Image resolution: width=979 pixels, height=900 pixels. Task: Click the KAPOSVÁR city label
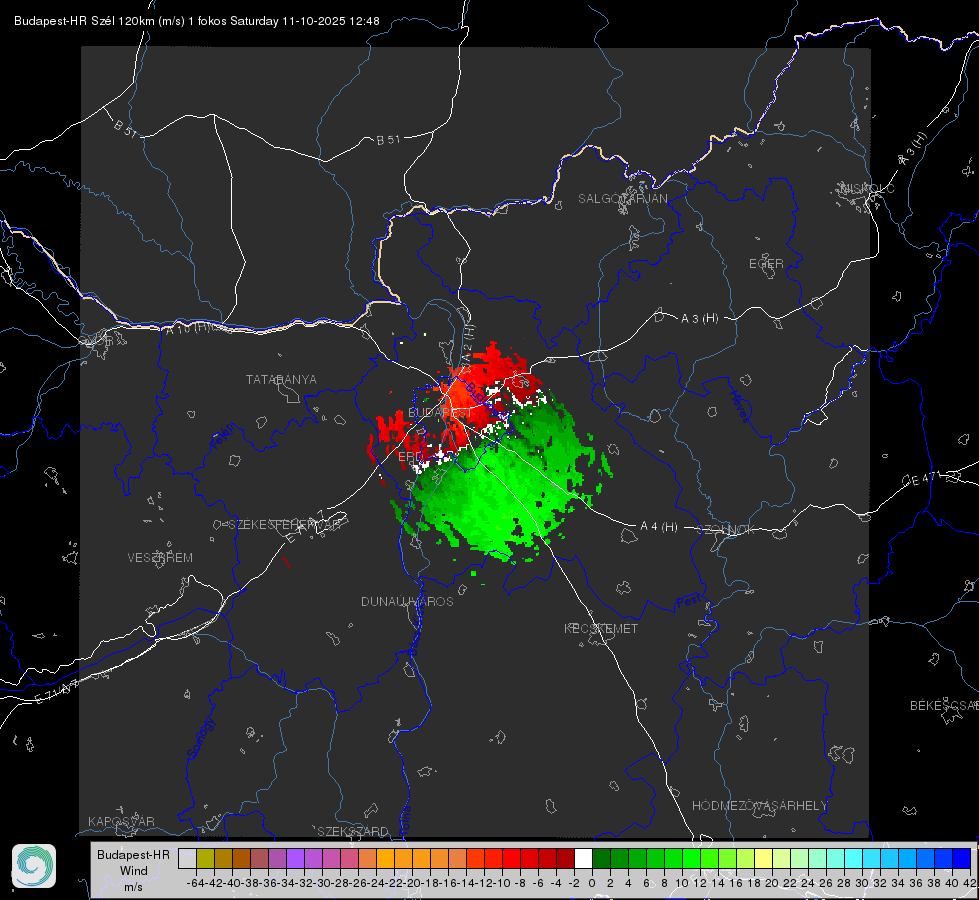tap(121, 821)
